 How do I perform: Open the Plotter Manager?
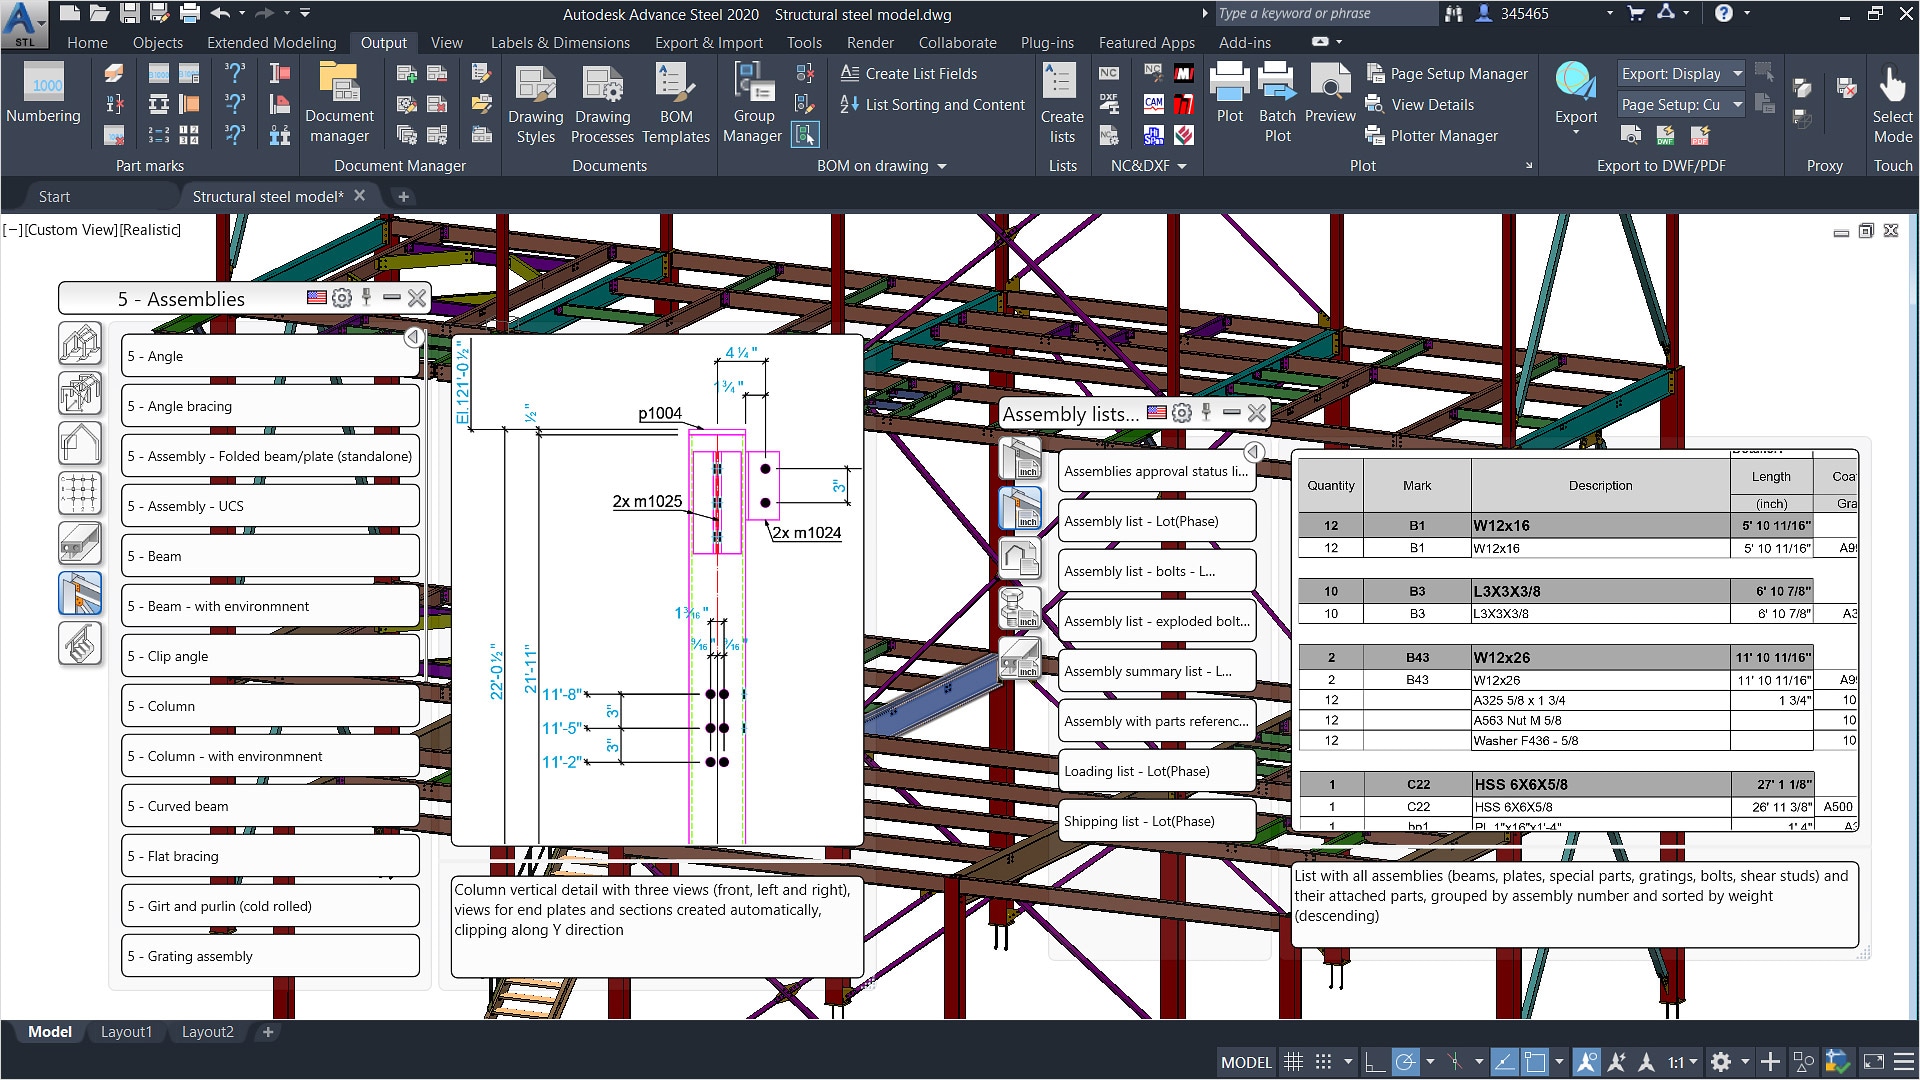(1443, 135)
